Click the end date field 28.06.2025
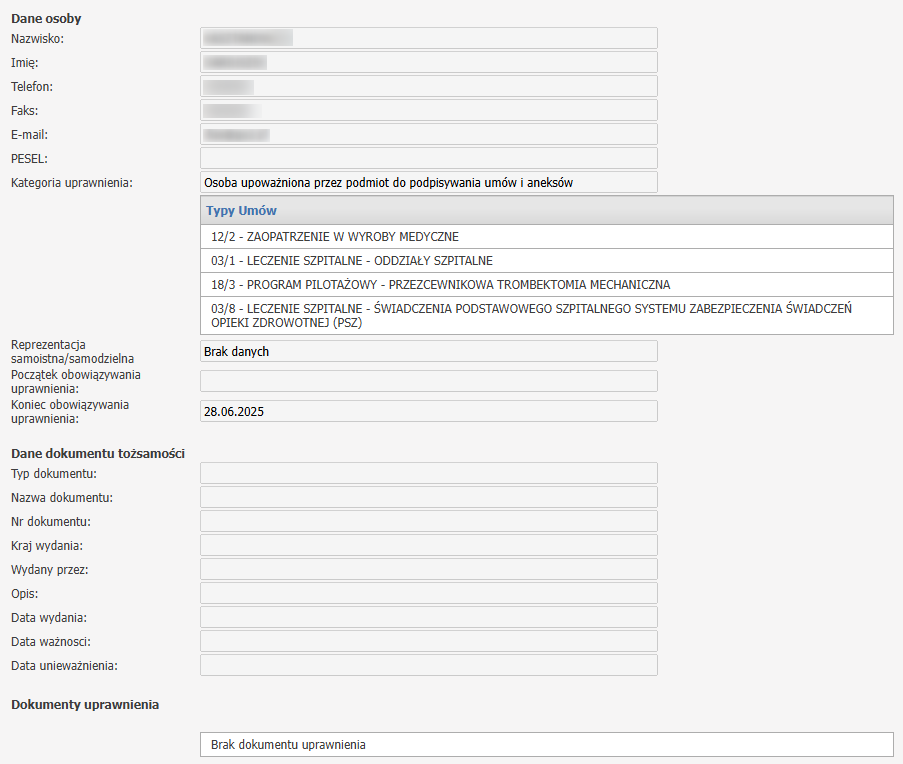Screen dimensions: 903x764 coord(429,411)
